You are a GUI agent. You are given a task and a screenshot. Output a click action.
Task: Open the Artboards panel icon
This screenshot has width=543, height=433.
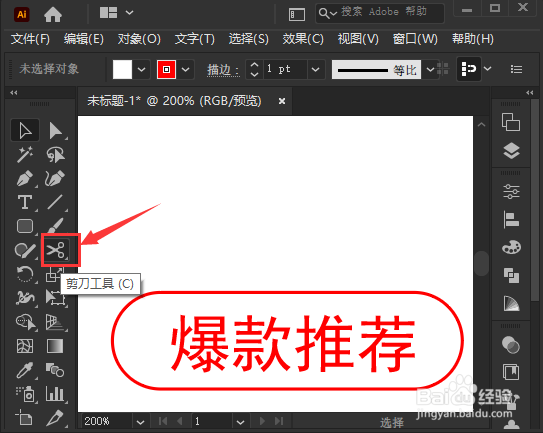click(x=511, y=122)
